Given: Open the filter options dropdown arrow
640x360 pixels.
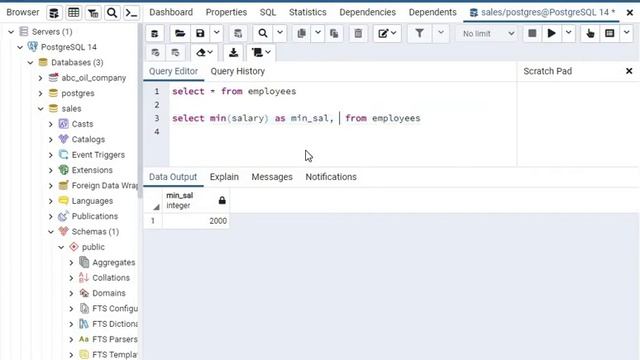Looking at the screenshot, I should [x=441, y=33].
